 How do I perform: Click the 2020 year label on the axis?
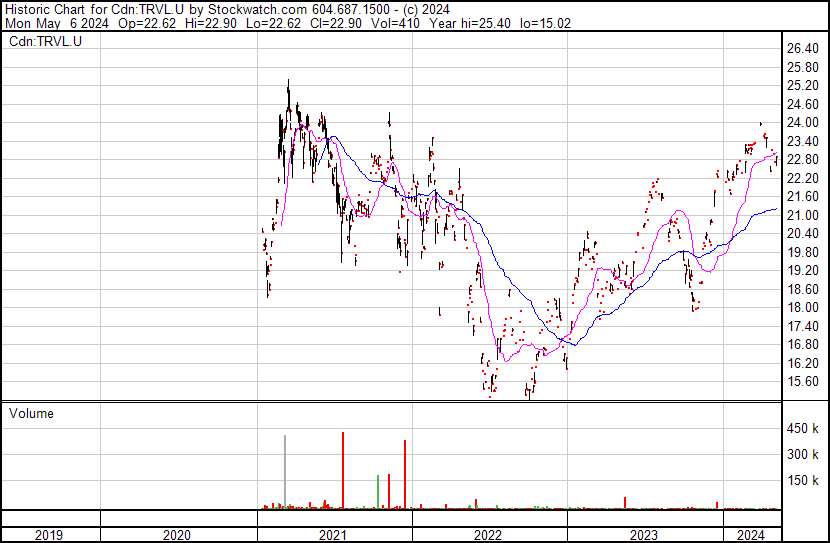click(176, 535)
